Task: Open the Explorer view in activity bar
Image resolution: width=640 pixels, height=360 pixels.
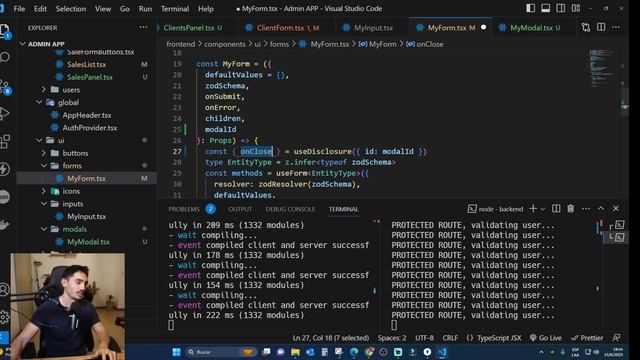Action: click(x=4, y=30)
